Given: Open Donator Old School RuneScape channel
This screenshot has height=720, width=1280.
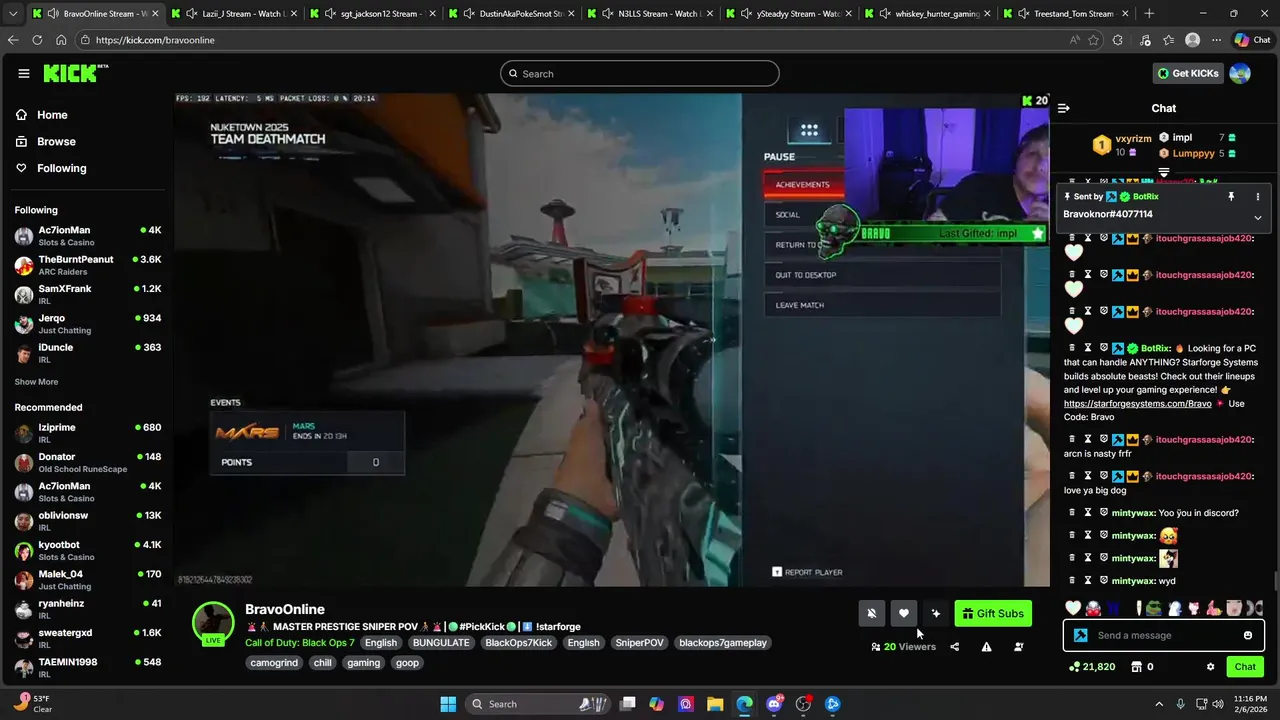Looking at the screenshot, I should tap(88, 463).
